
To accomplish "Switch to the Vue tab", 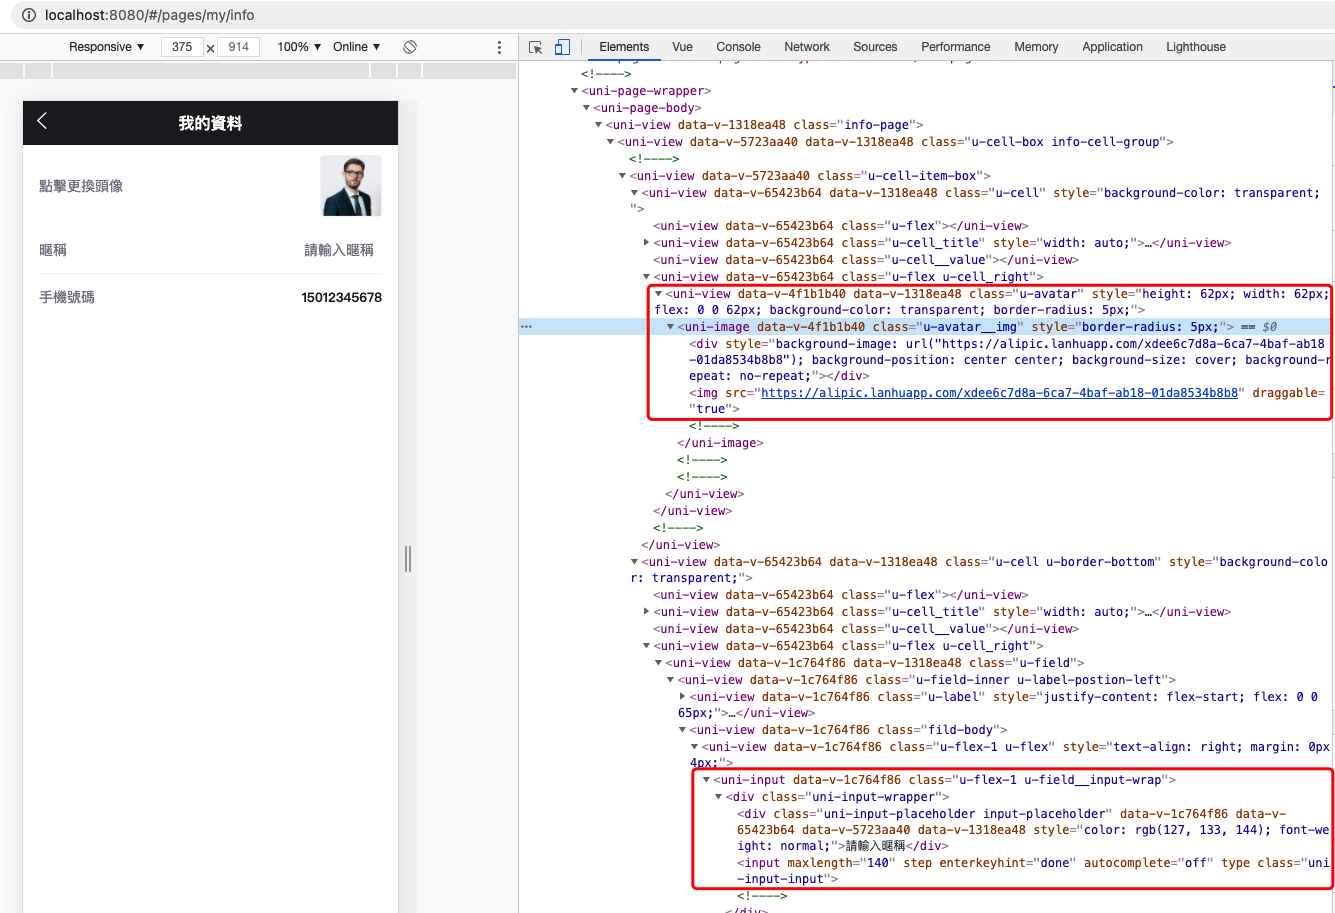I will [683, 47].
